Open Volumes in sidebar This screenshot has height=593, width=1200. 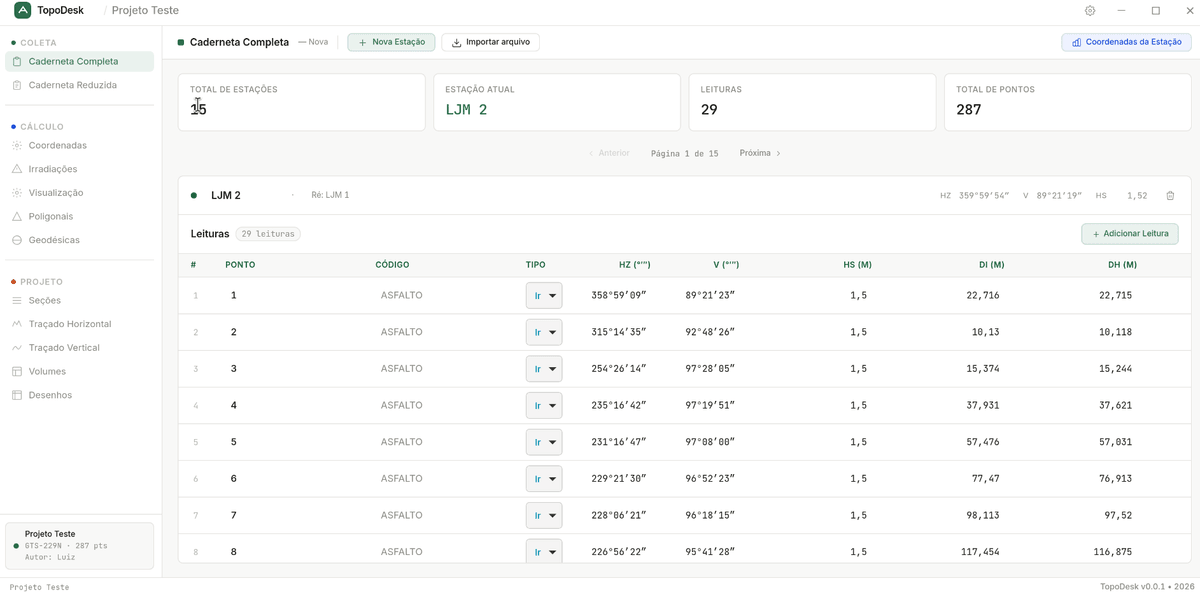pos(80,371)
